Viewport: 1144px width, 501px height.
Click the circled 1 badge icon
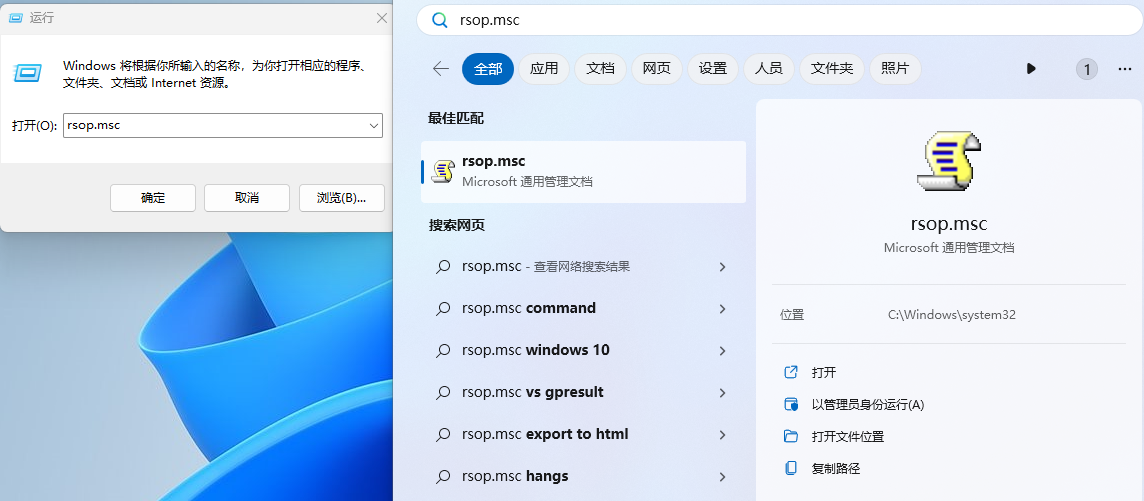(1086, 69)
